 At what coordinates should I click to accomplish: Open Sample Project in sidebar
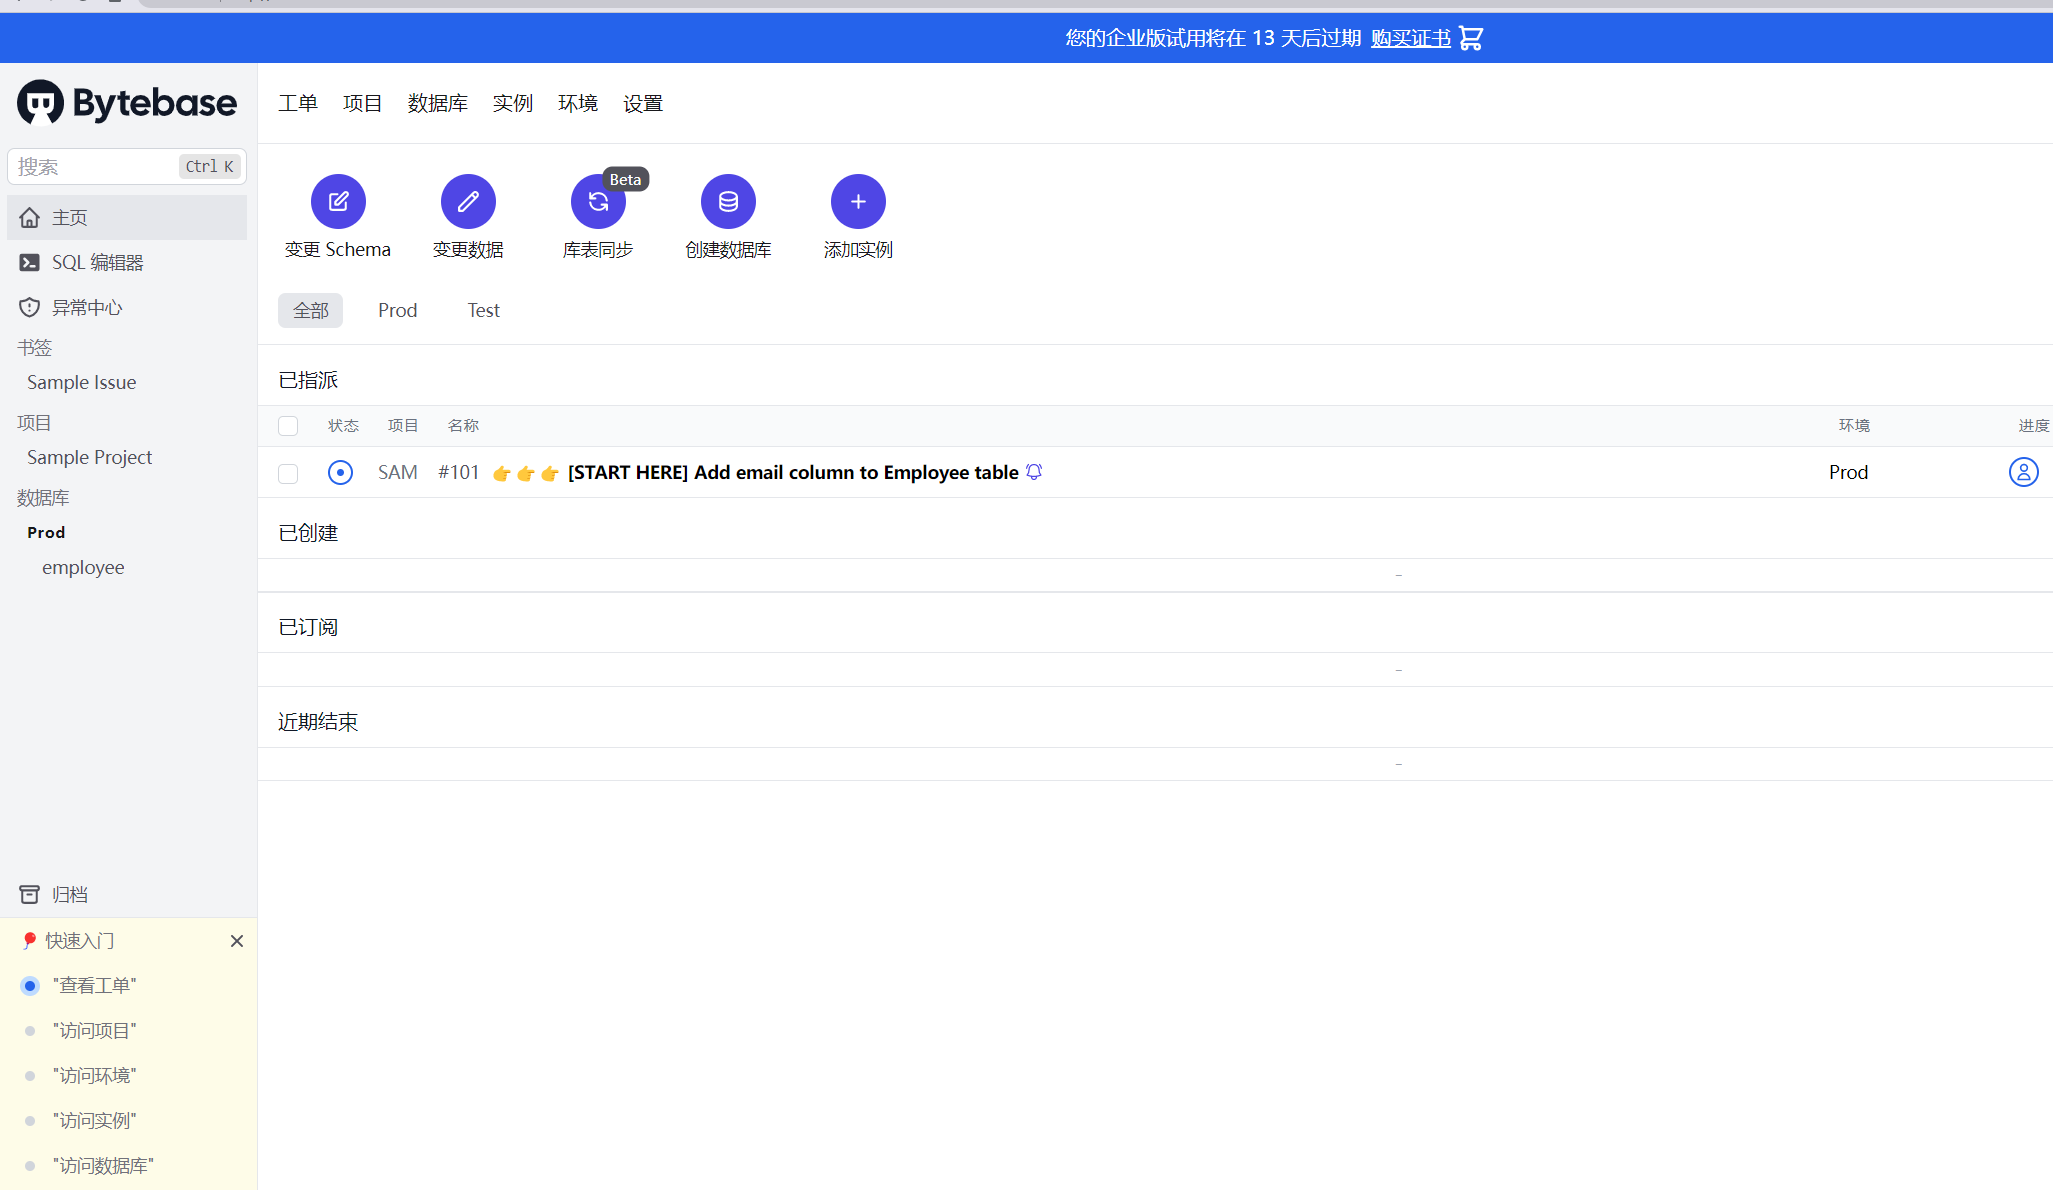89,457
